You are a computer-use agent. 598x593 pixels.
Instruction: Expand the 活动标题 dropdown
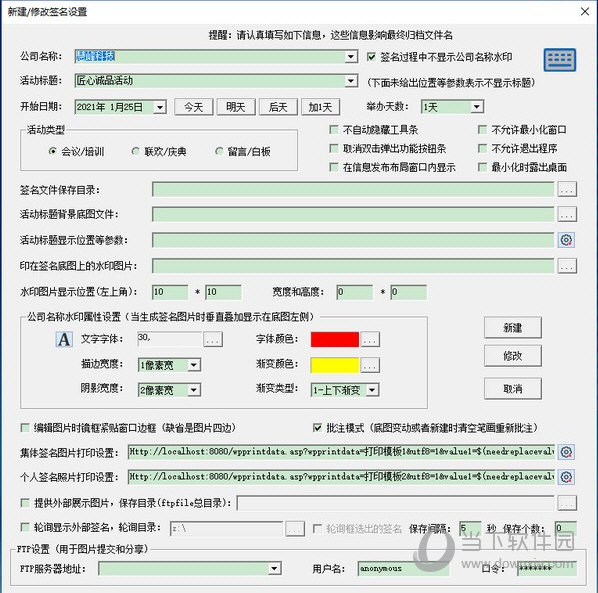point(350,81)
